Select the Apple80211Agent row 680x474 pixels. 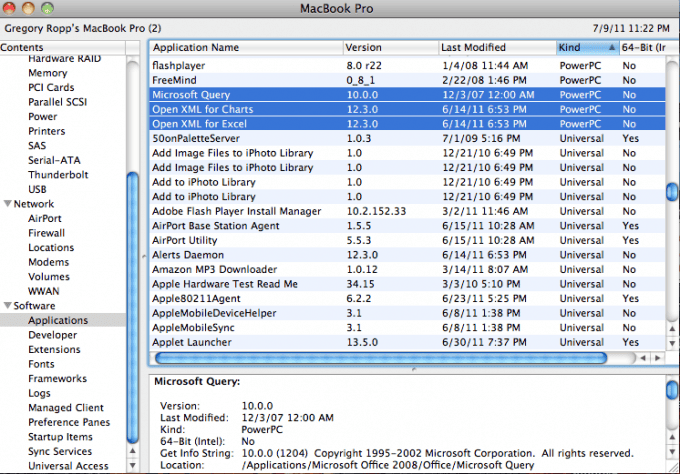point(407,298)
